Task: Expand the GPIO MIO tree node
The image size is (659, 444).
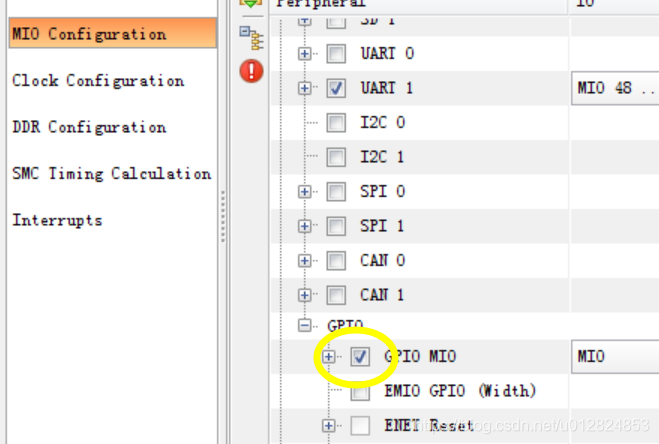Action: point(329,357)
